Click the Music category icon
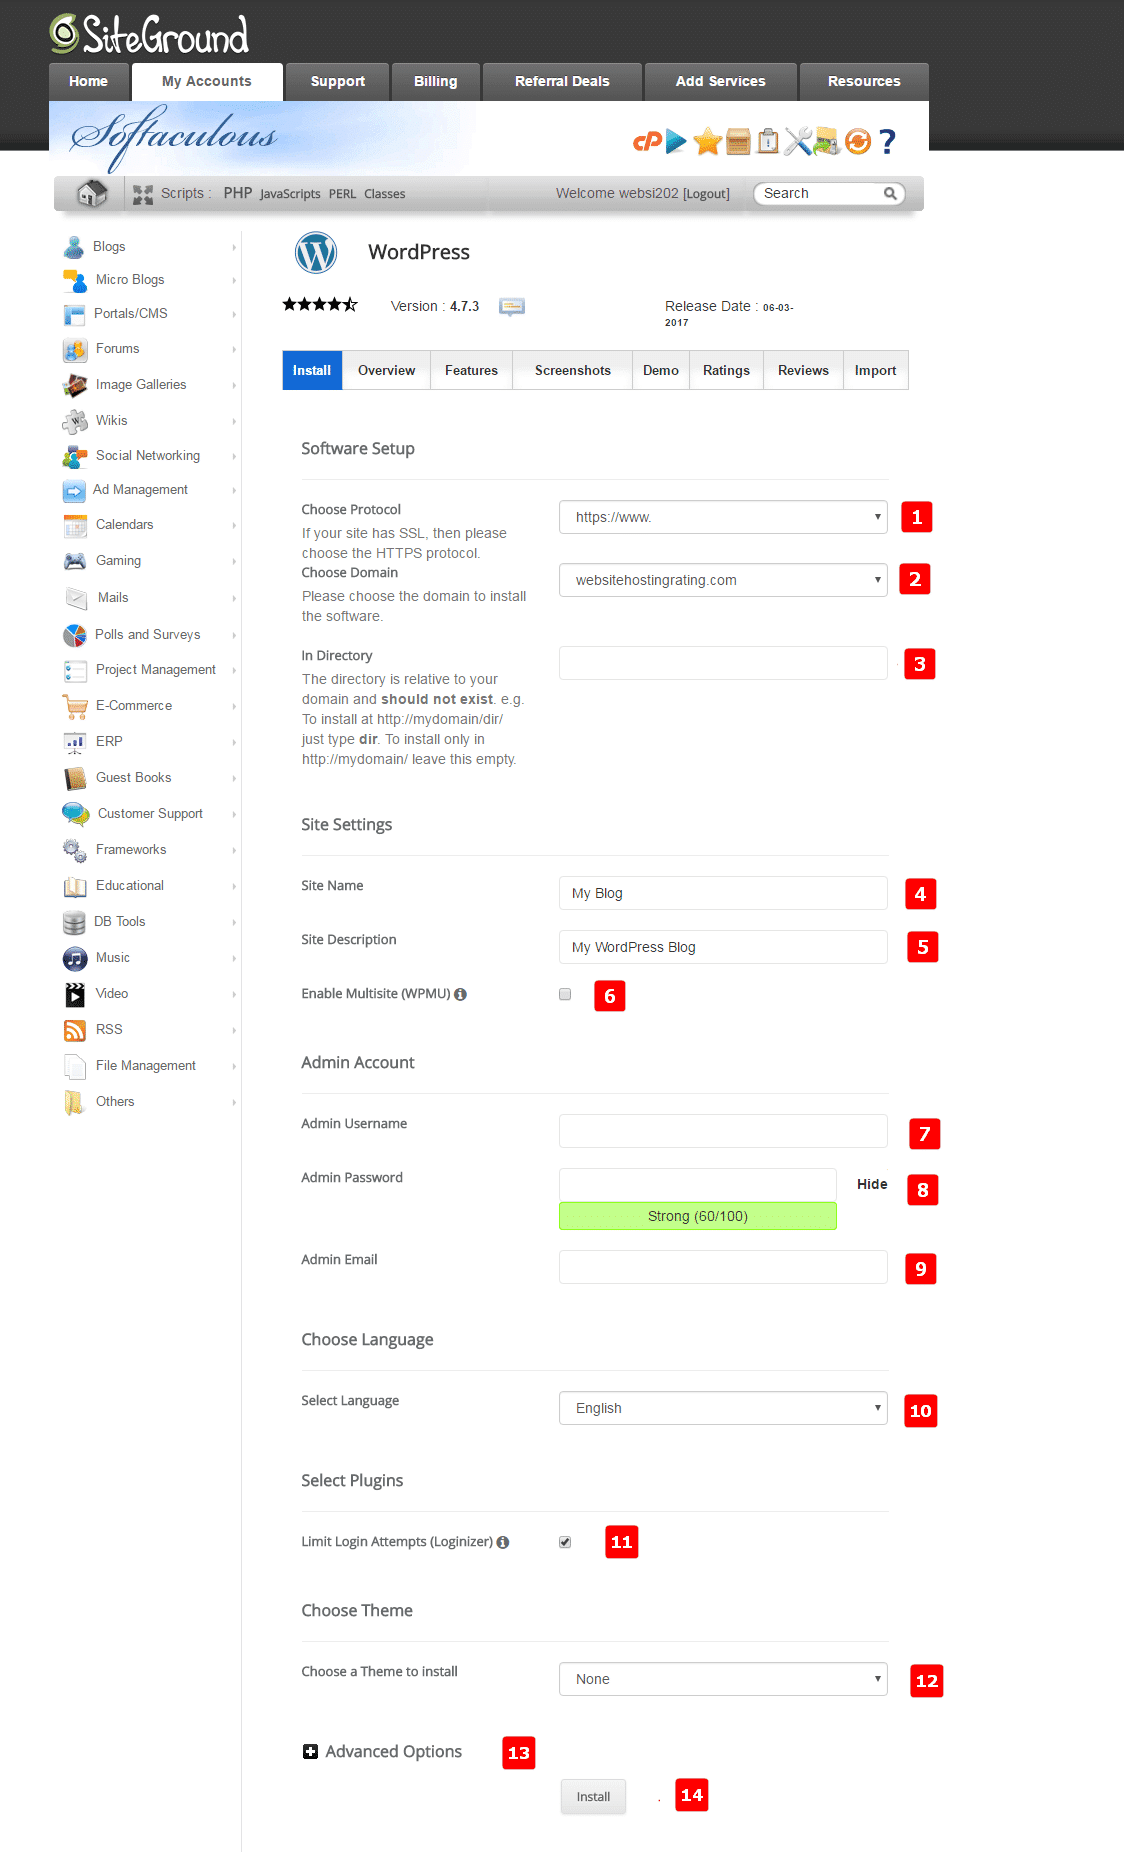The image size is (1124, 1852). click(x=75, y=958)
